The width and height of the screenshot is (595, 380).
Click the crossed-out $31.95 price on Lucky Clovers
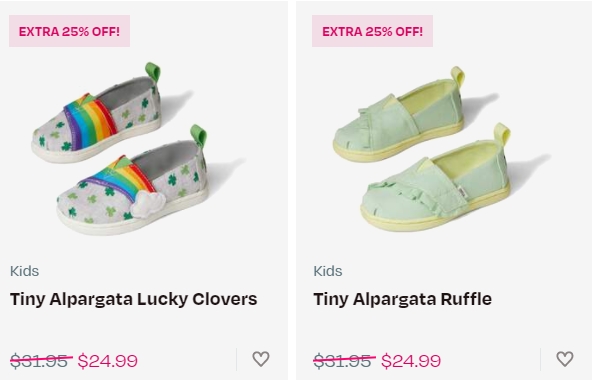point(41,361)
